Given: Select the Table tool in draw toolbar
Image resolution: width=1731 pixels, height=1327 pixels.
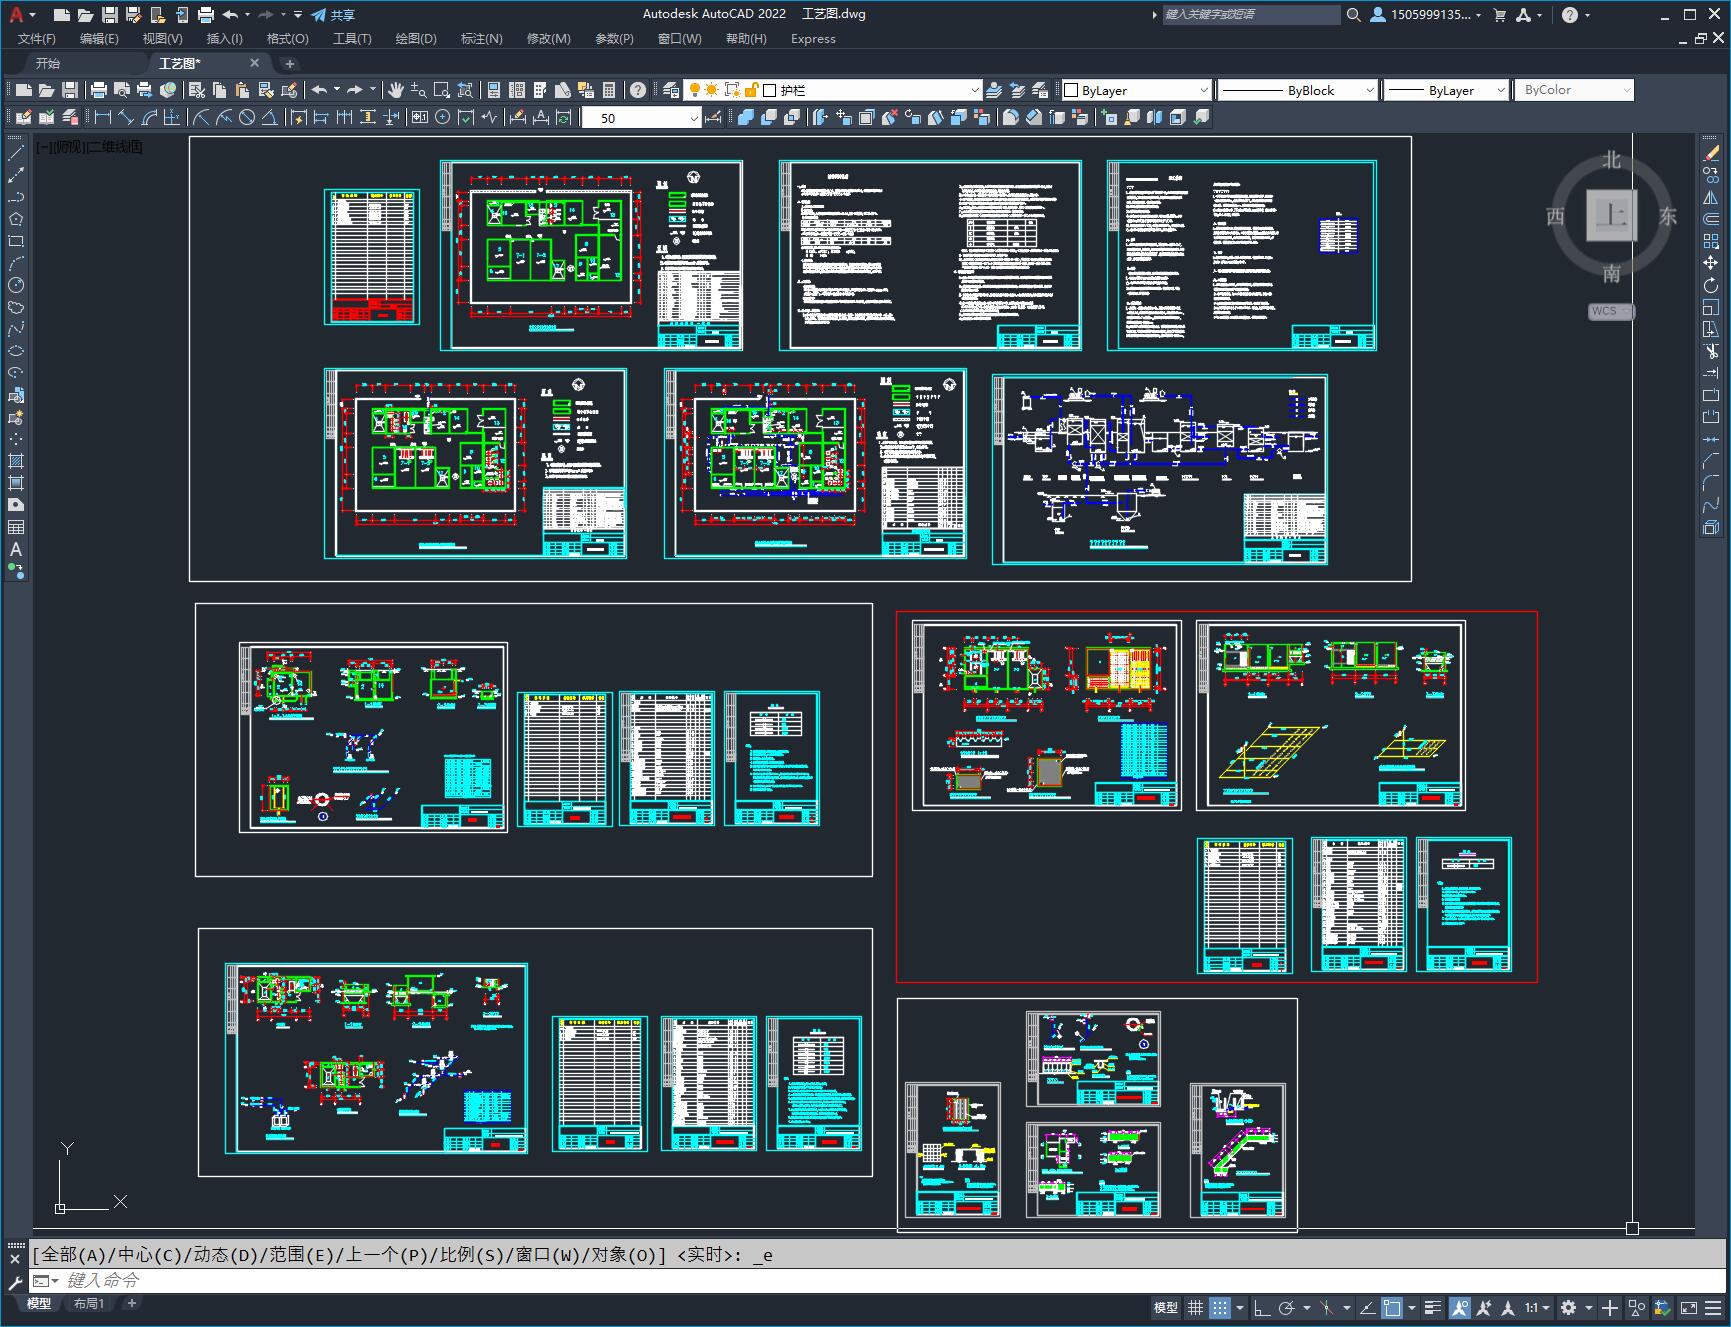Looking at the screenshot, I should pyautogui.click(x=16, y=527).
